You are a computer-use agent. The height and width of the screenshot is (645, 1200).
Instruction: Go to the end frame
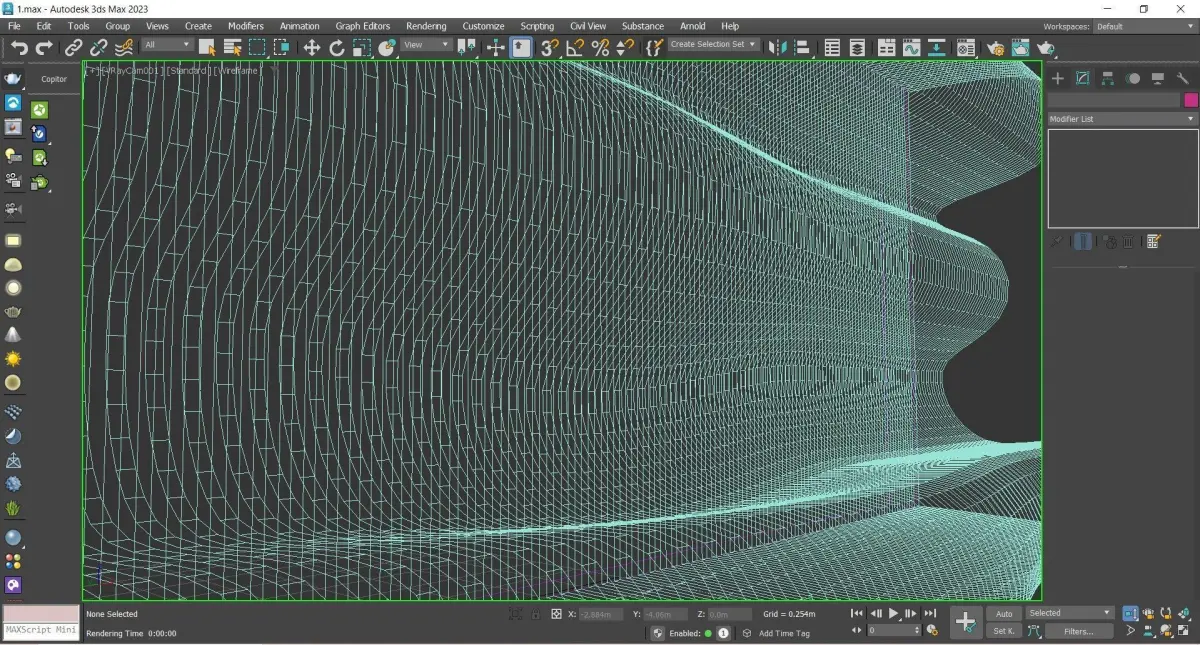(x=930, y=613)
